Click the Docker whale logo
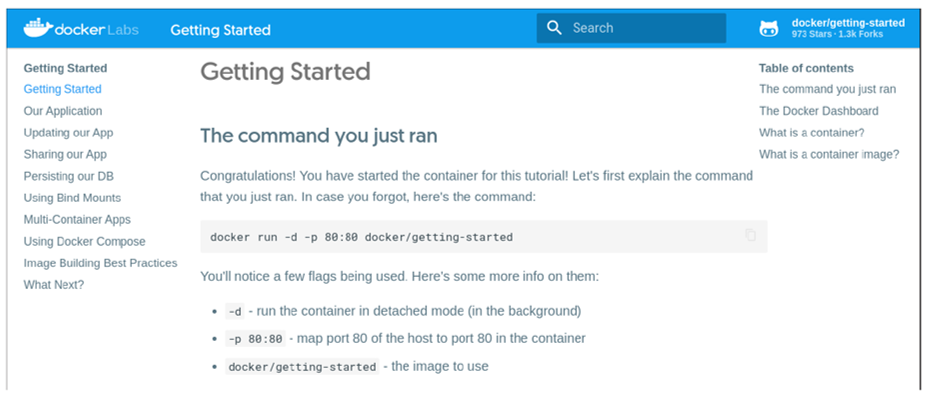 [x=40, y=28]
